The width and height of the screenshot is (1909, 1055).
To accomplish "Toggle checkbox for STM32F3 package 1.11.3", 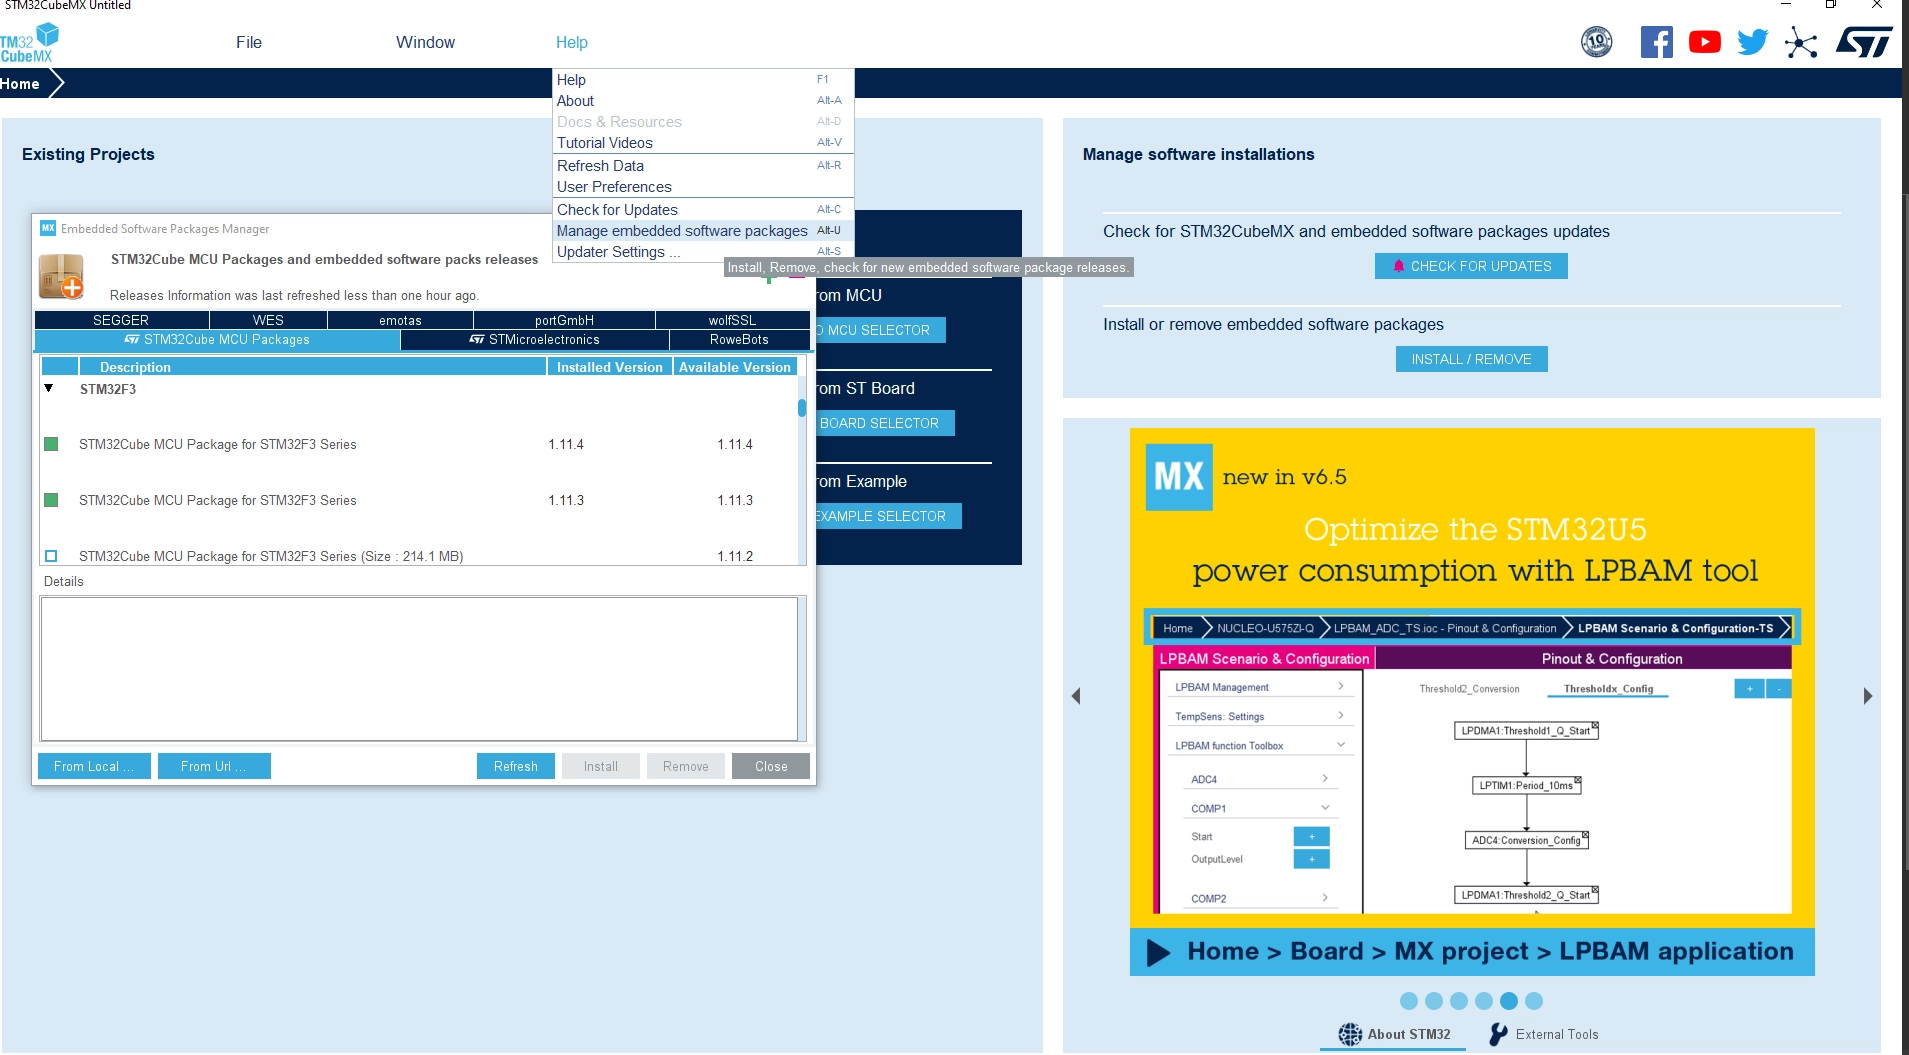I will point(51,500).
